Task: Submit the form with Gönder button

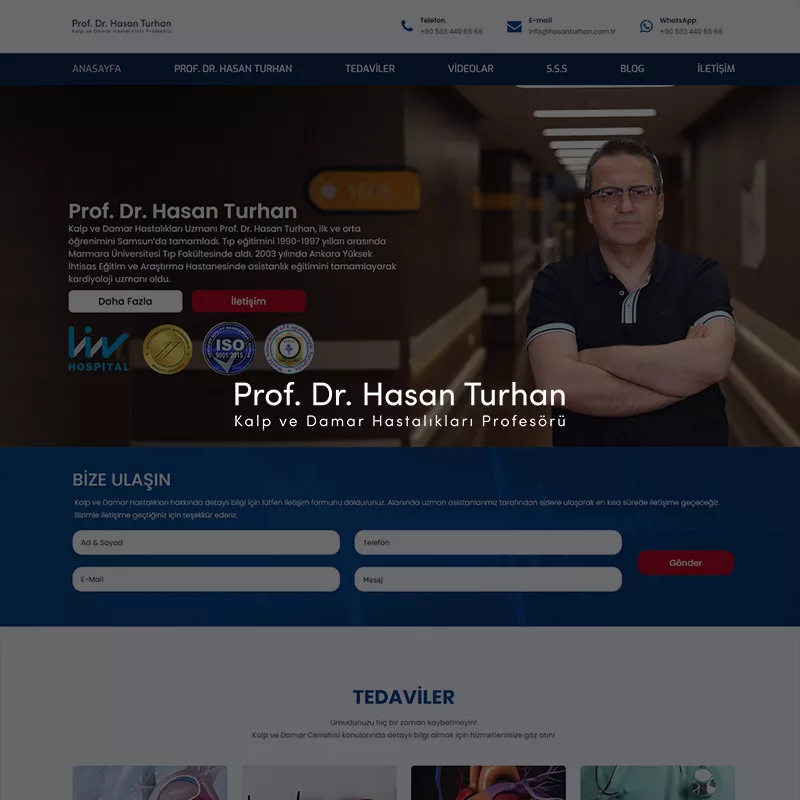Action: 686,562
